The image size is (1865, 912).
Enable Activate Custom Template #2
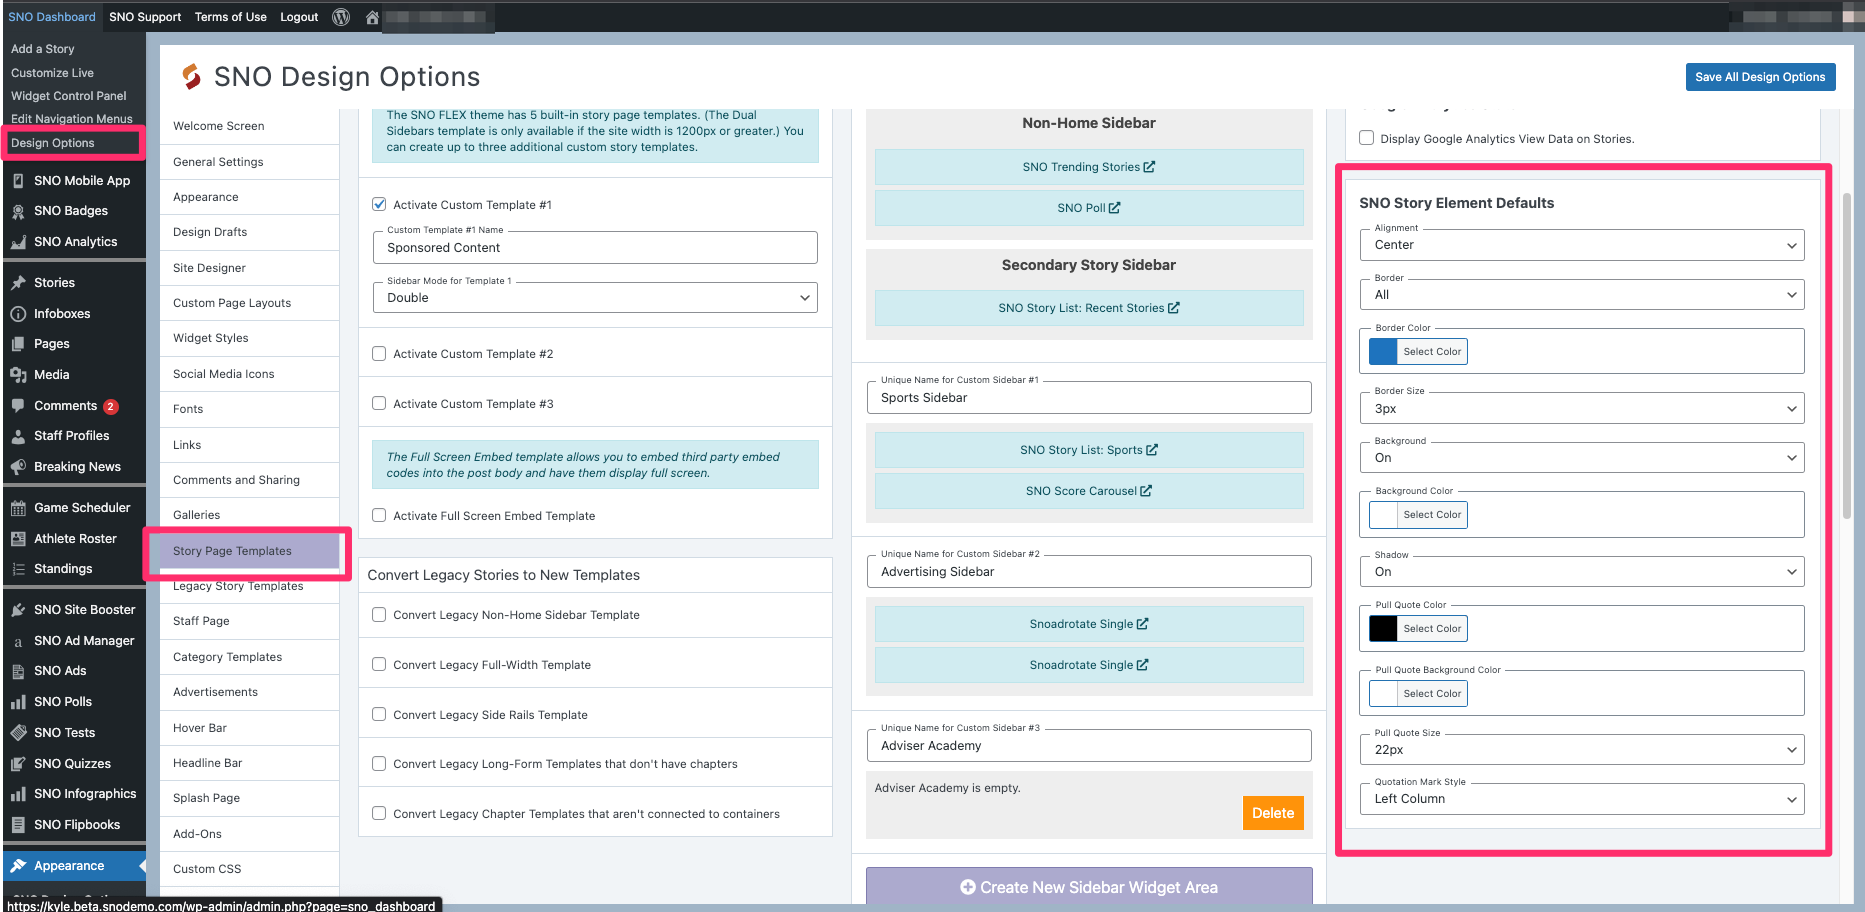[x=379, y=353]
